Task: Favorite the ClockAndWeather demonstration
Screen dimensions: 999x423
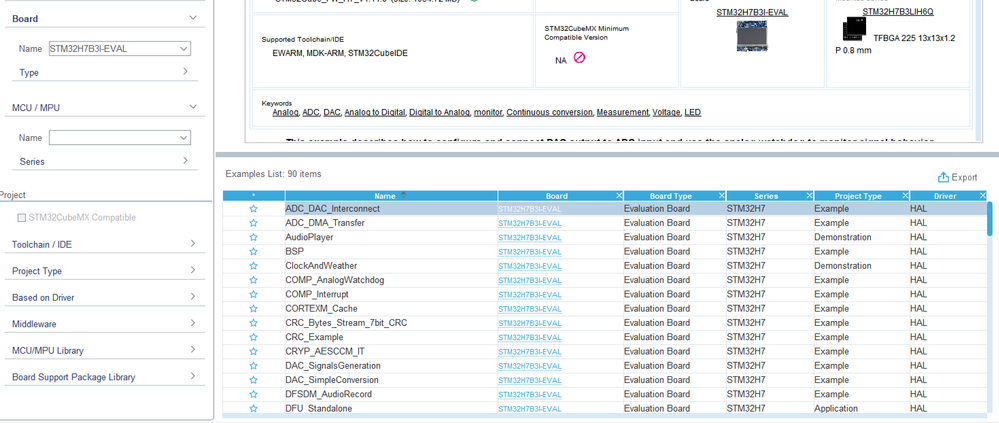Action: point(254,266)
